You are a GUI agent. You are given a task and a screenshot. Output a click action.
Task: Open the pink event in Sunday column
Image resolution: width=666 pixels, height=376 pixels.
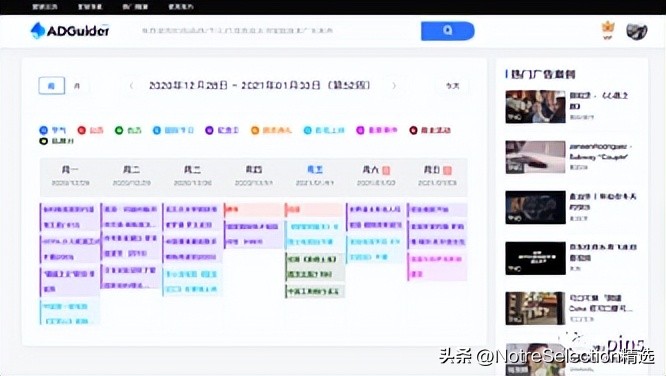tap(437, 266)
